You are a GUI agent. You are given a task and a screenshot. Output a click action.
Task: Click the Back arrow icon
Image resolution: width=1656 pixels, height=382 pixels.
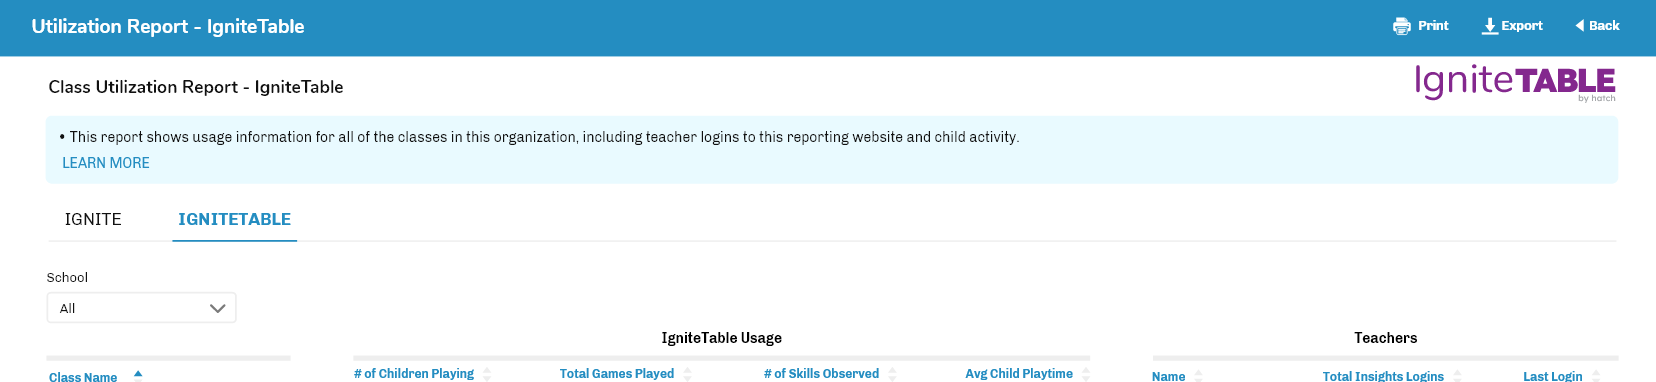pos(1580,26)
